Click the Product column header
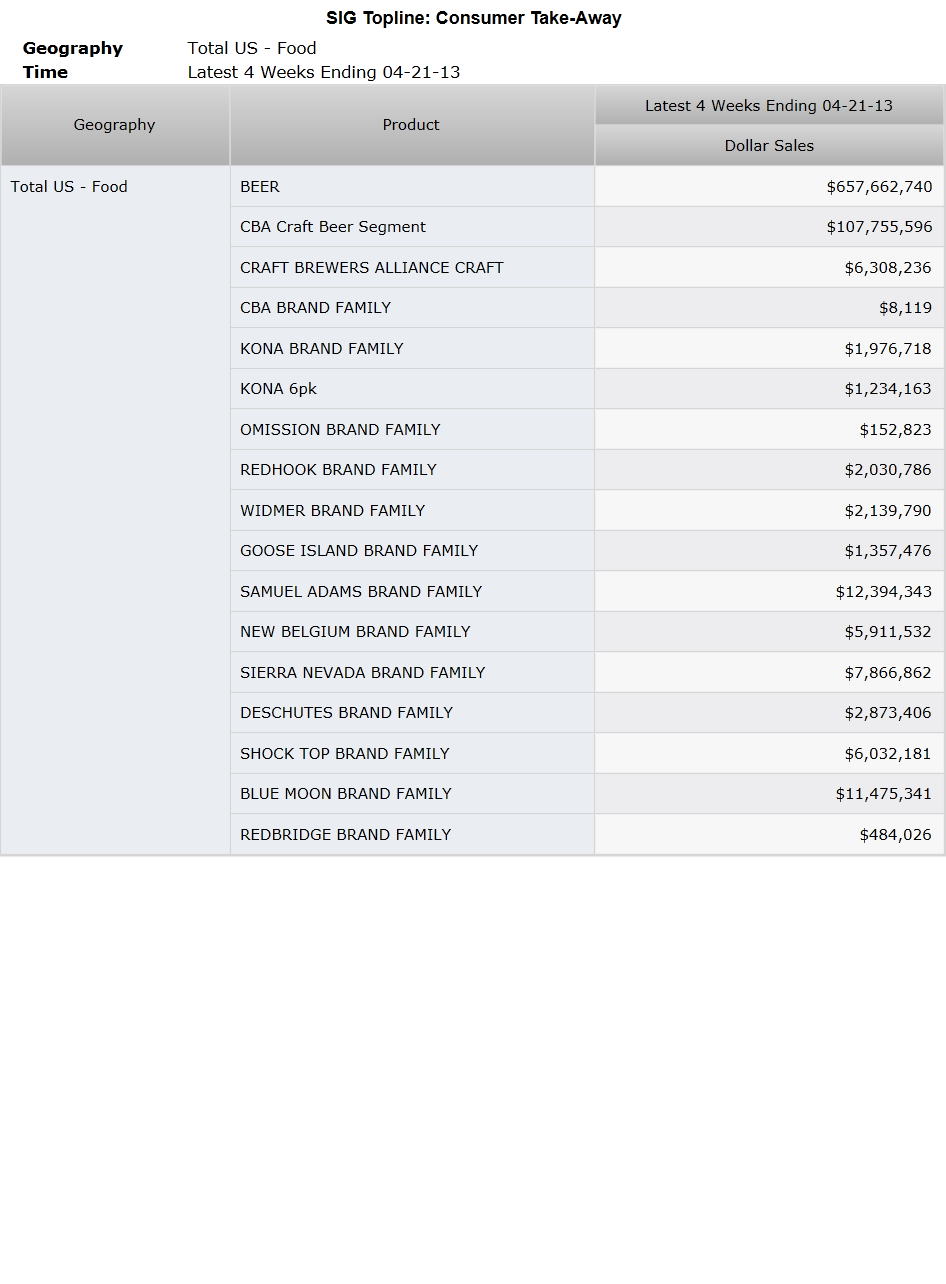This screenshot has width=946, height=1284. point(412,125)
